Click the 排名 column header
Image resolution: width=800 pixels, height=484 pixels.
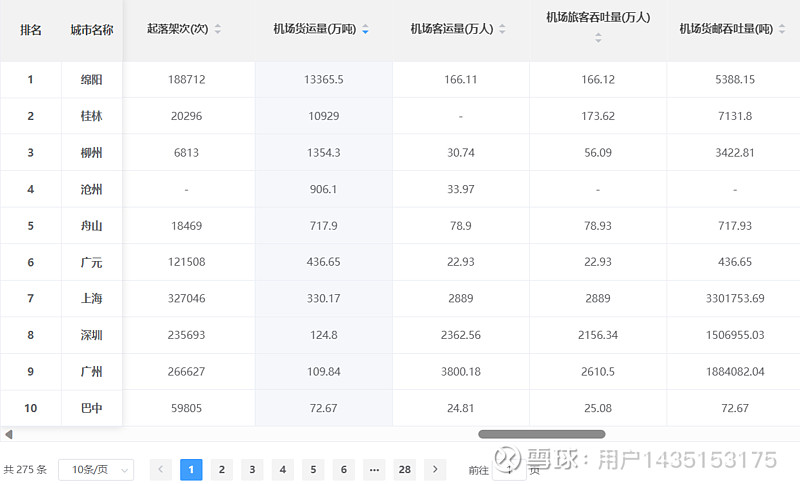tap(31, 30)
